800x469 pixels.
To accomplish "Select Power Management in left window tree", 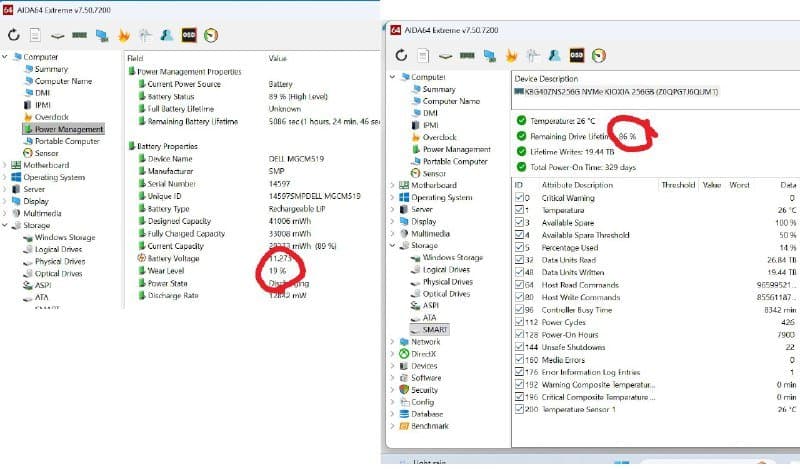I will pos(64,129).
